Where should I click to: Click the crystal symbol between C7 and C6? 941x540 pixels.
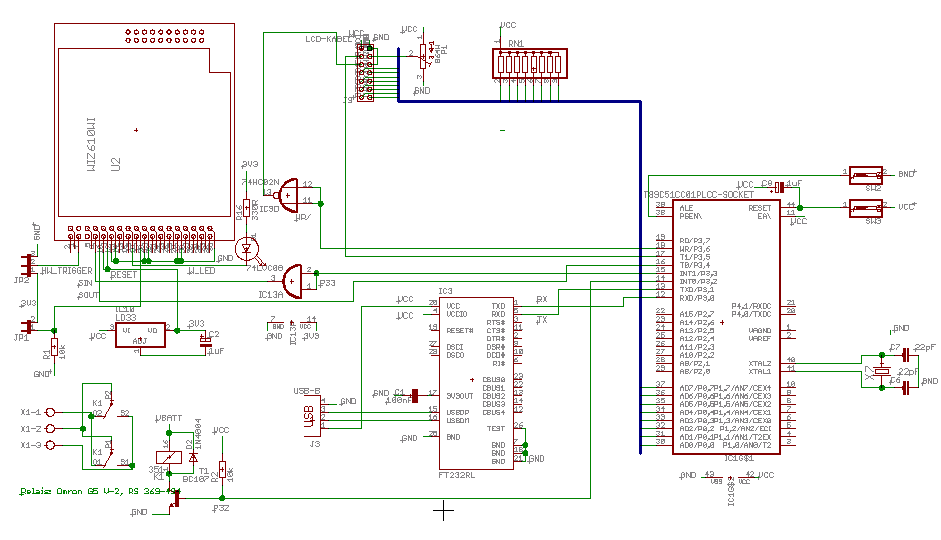click(x=882, y=372)
